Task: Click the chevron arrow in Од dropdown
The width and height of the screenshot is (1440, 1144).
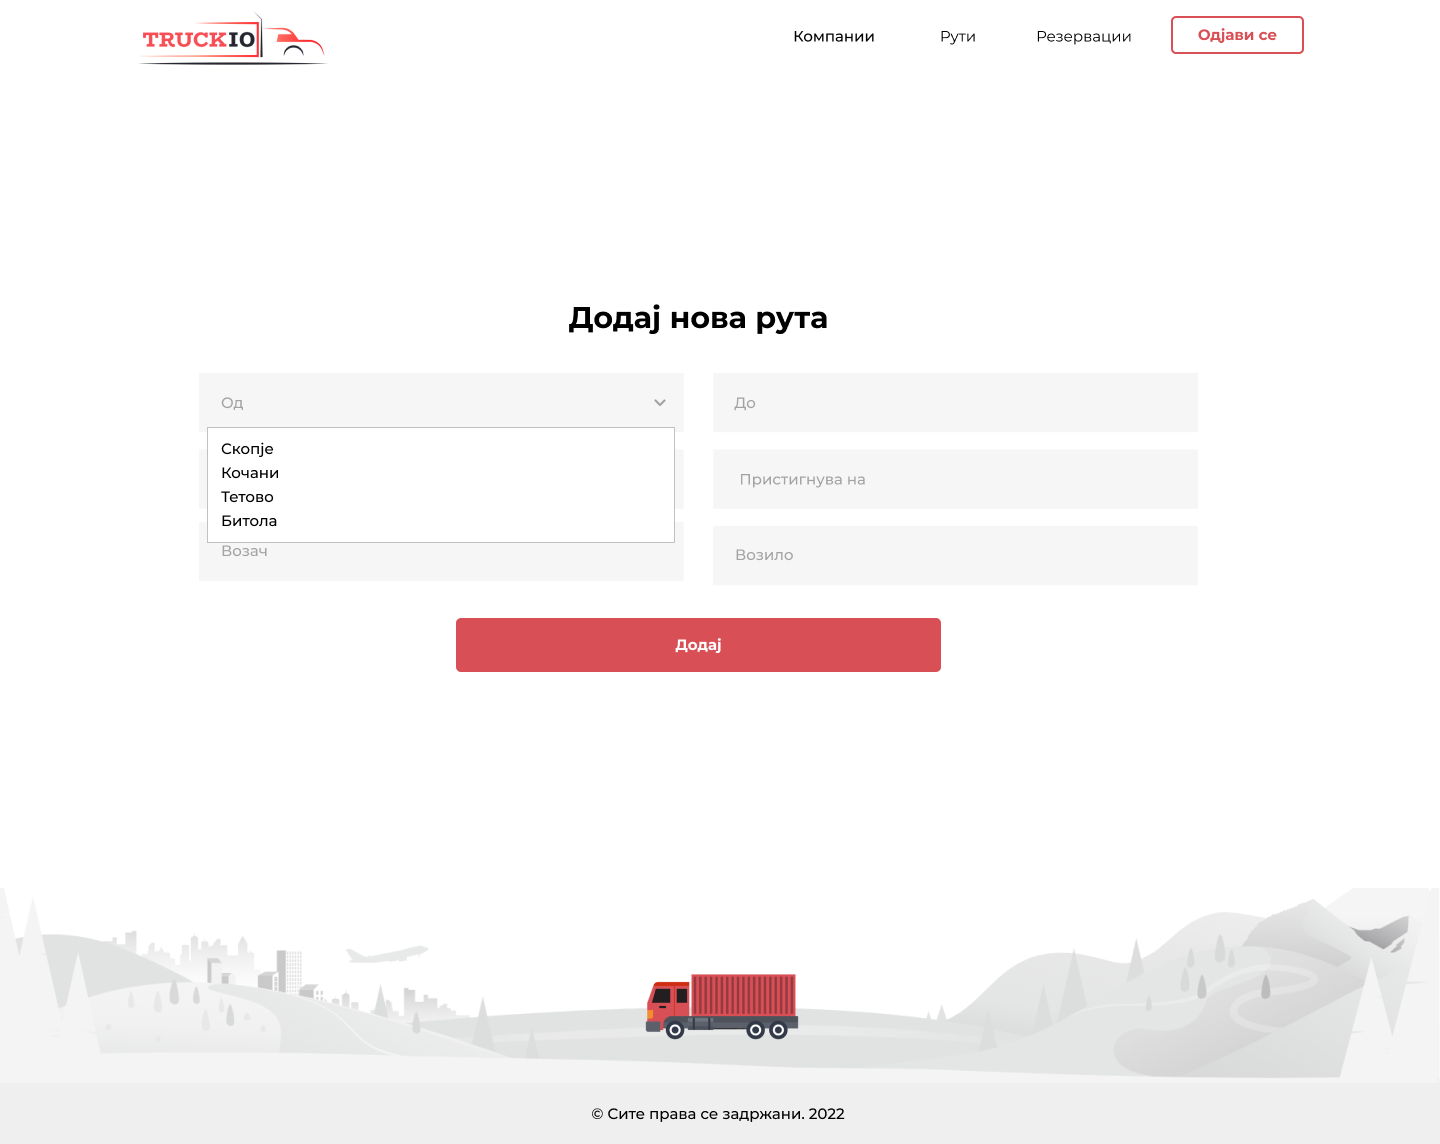Action: click(x=660, y=403)
